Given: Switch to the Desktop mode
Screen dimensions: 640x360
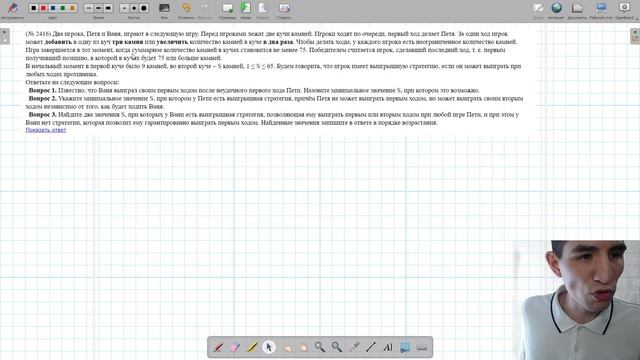Looking at the screenshot, I should click(x=601, y=8).
